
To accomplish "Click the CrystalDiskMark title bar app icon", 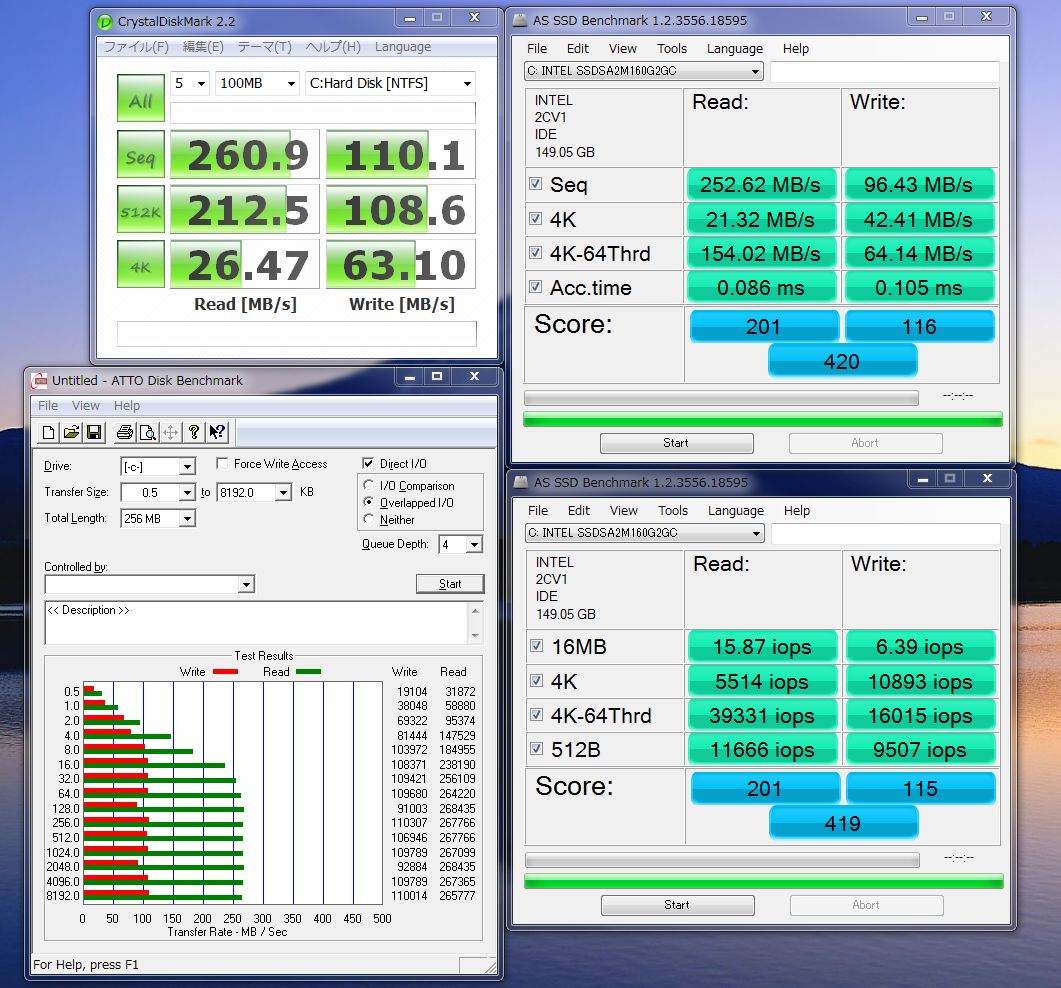I will (x=106, y=22).
